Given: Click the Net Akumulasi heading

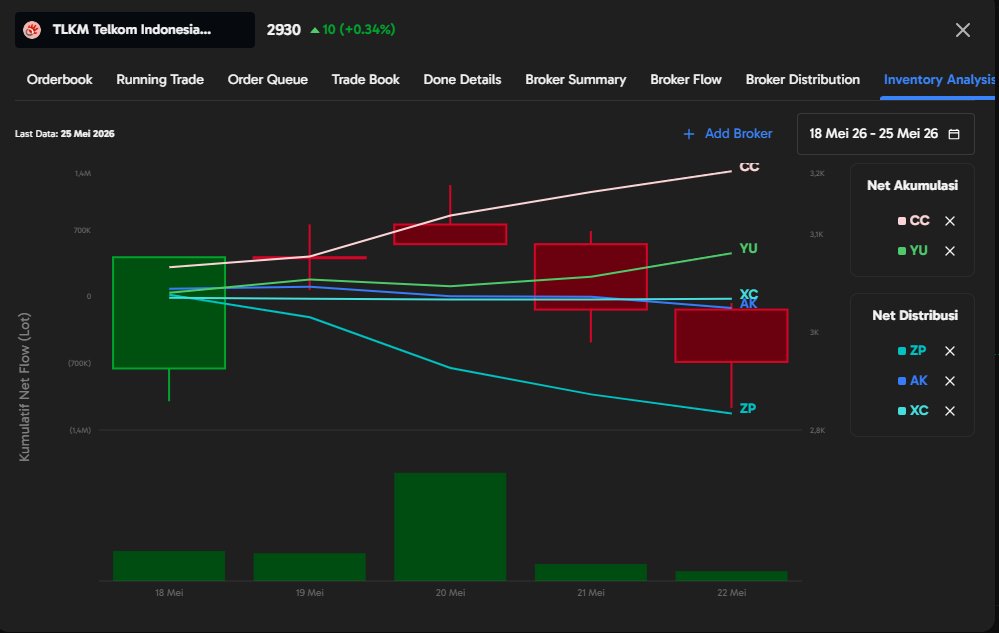Looking at the screenshot, I should click(x=912, y=185).
